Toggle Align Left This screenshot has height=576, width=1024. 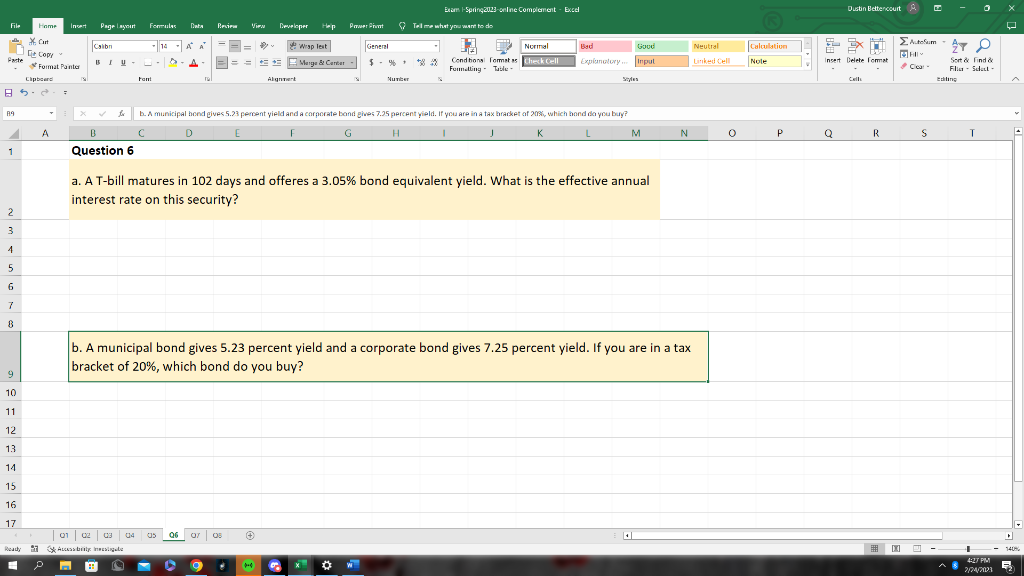(x=222, y=63)
